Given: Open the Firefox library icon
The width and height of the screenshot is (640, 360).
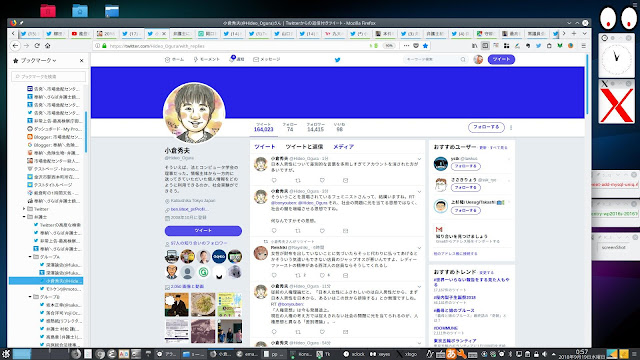Looking at the screenshot, I should click(475, 46).
